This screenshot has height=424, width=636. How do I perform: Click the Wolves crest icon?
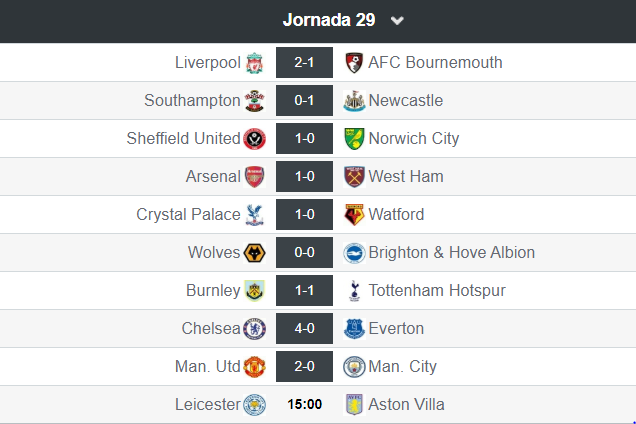[x=254, y=253]
